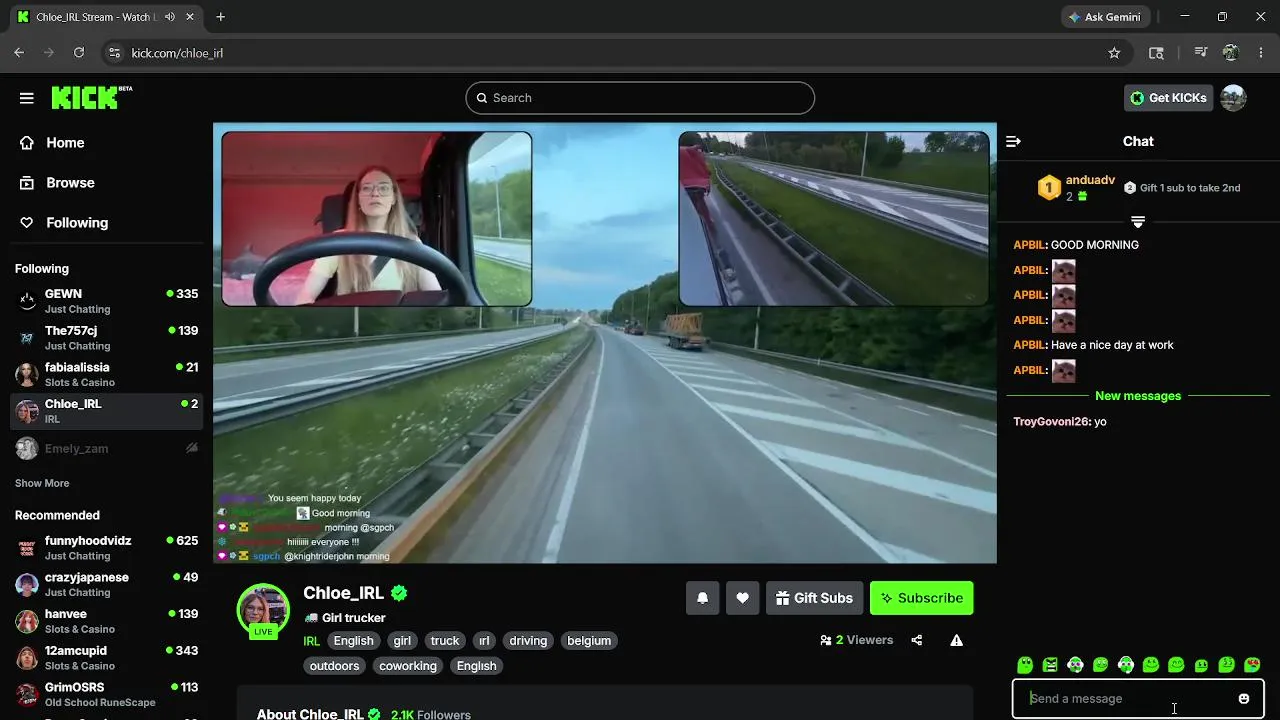
Task: Jump to New messages in chat
Action: [1138, 396]
